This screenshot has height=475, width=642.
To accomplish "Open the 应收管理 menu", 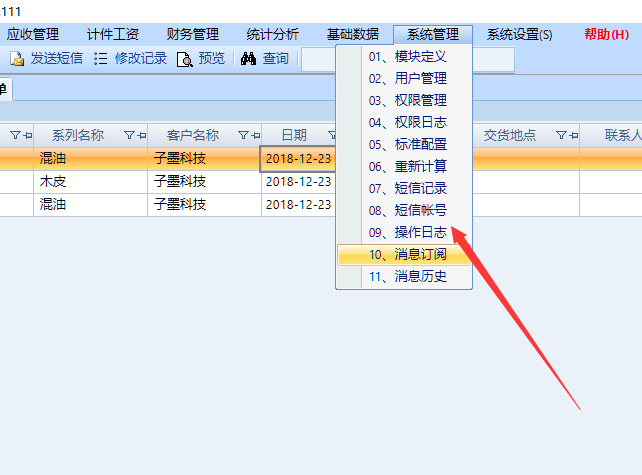I will click(x=32, y=34).
